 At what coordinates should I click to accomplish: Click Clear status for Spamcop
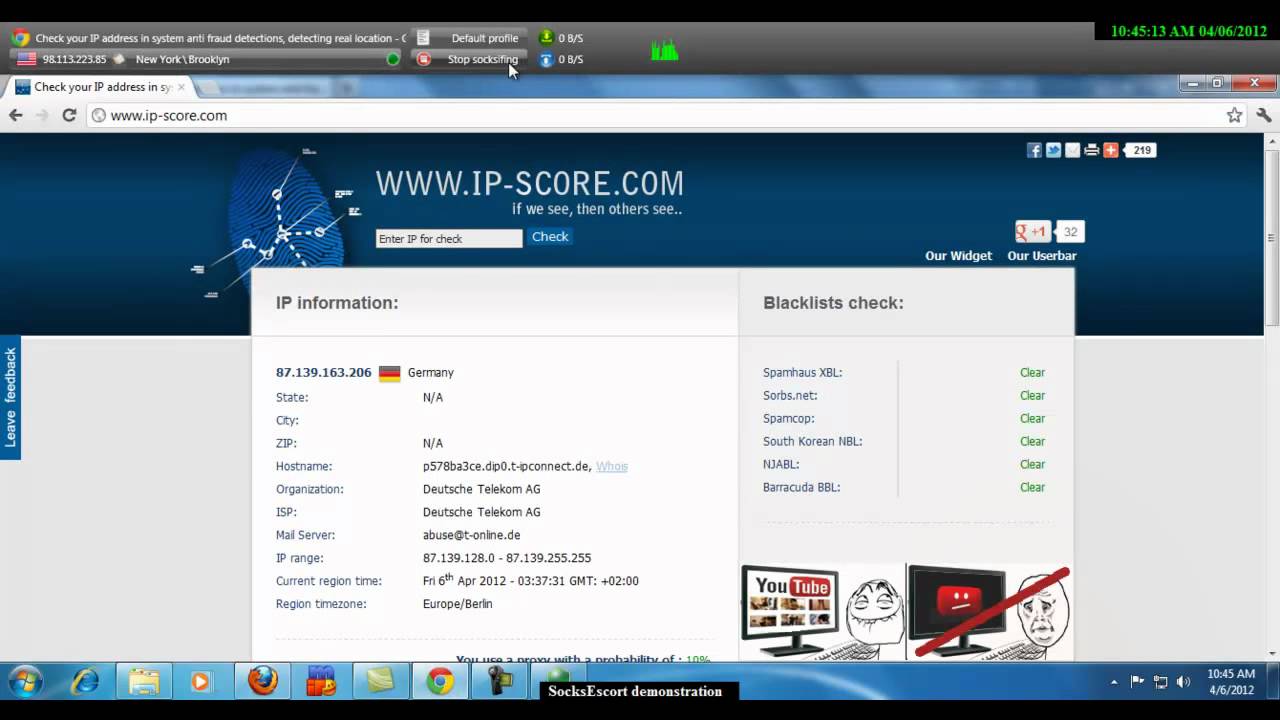coord(1032,418)
